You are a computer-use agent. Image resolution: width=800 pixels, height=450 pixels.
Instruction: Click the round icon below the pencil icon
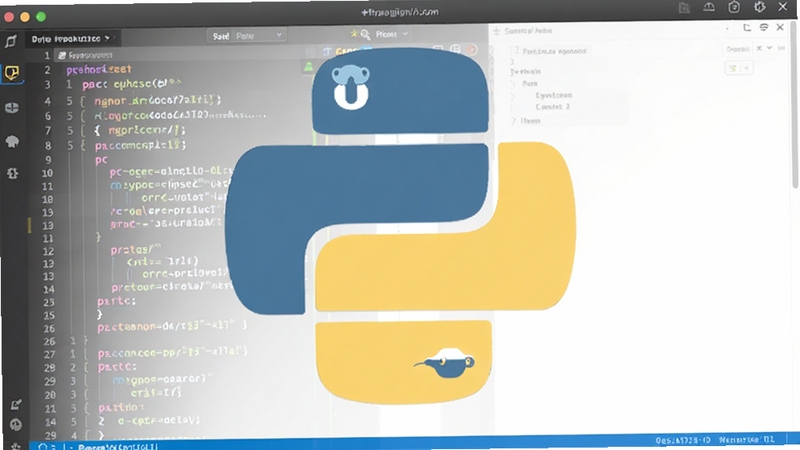click(x=16, y=425)
